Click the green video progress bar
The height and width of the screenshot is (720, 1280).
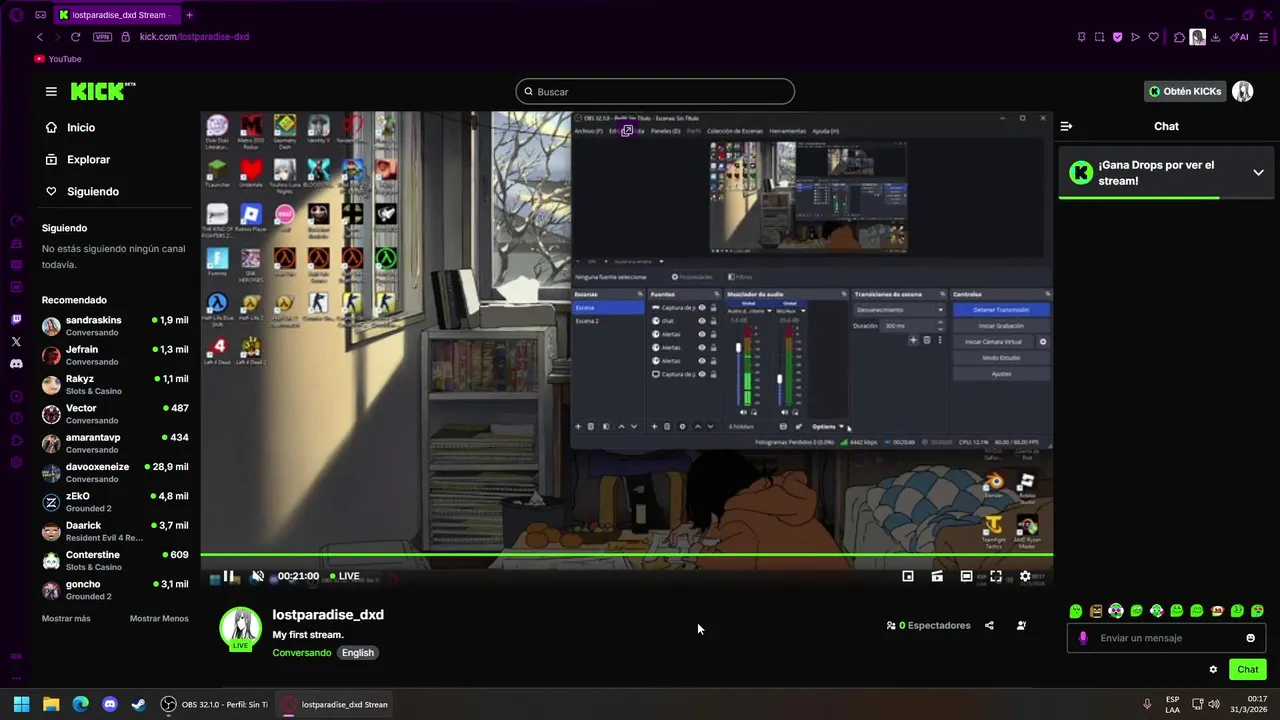[x=626, y=554]
